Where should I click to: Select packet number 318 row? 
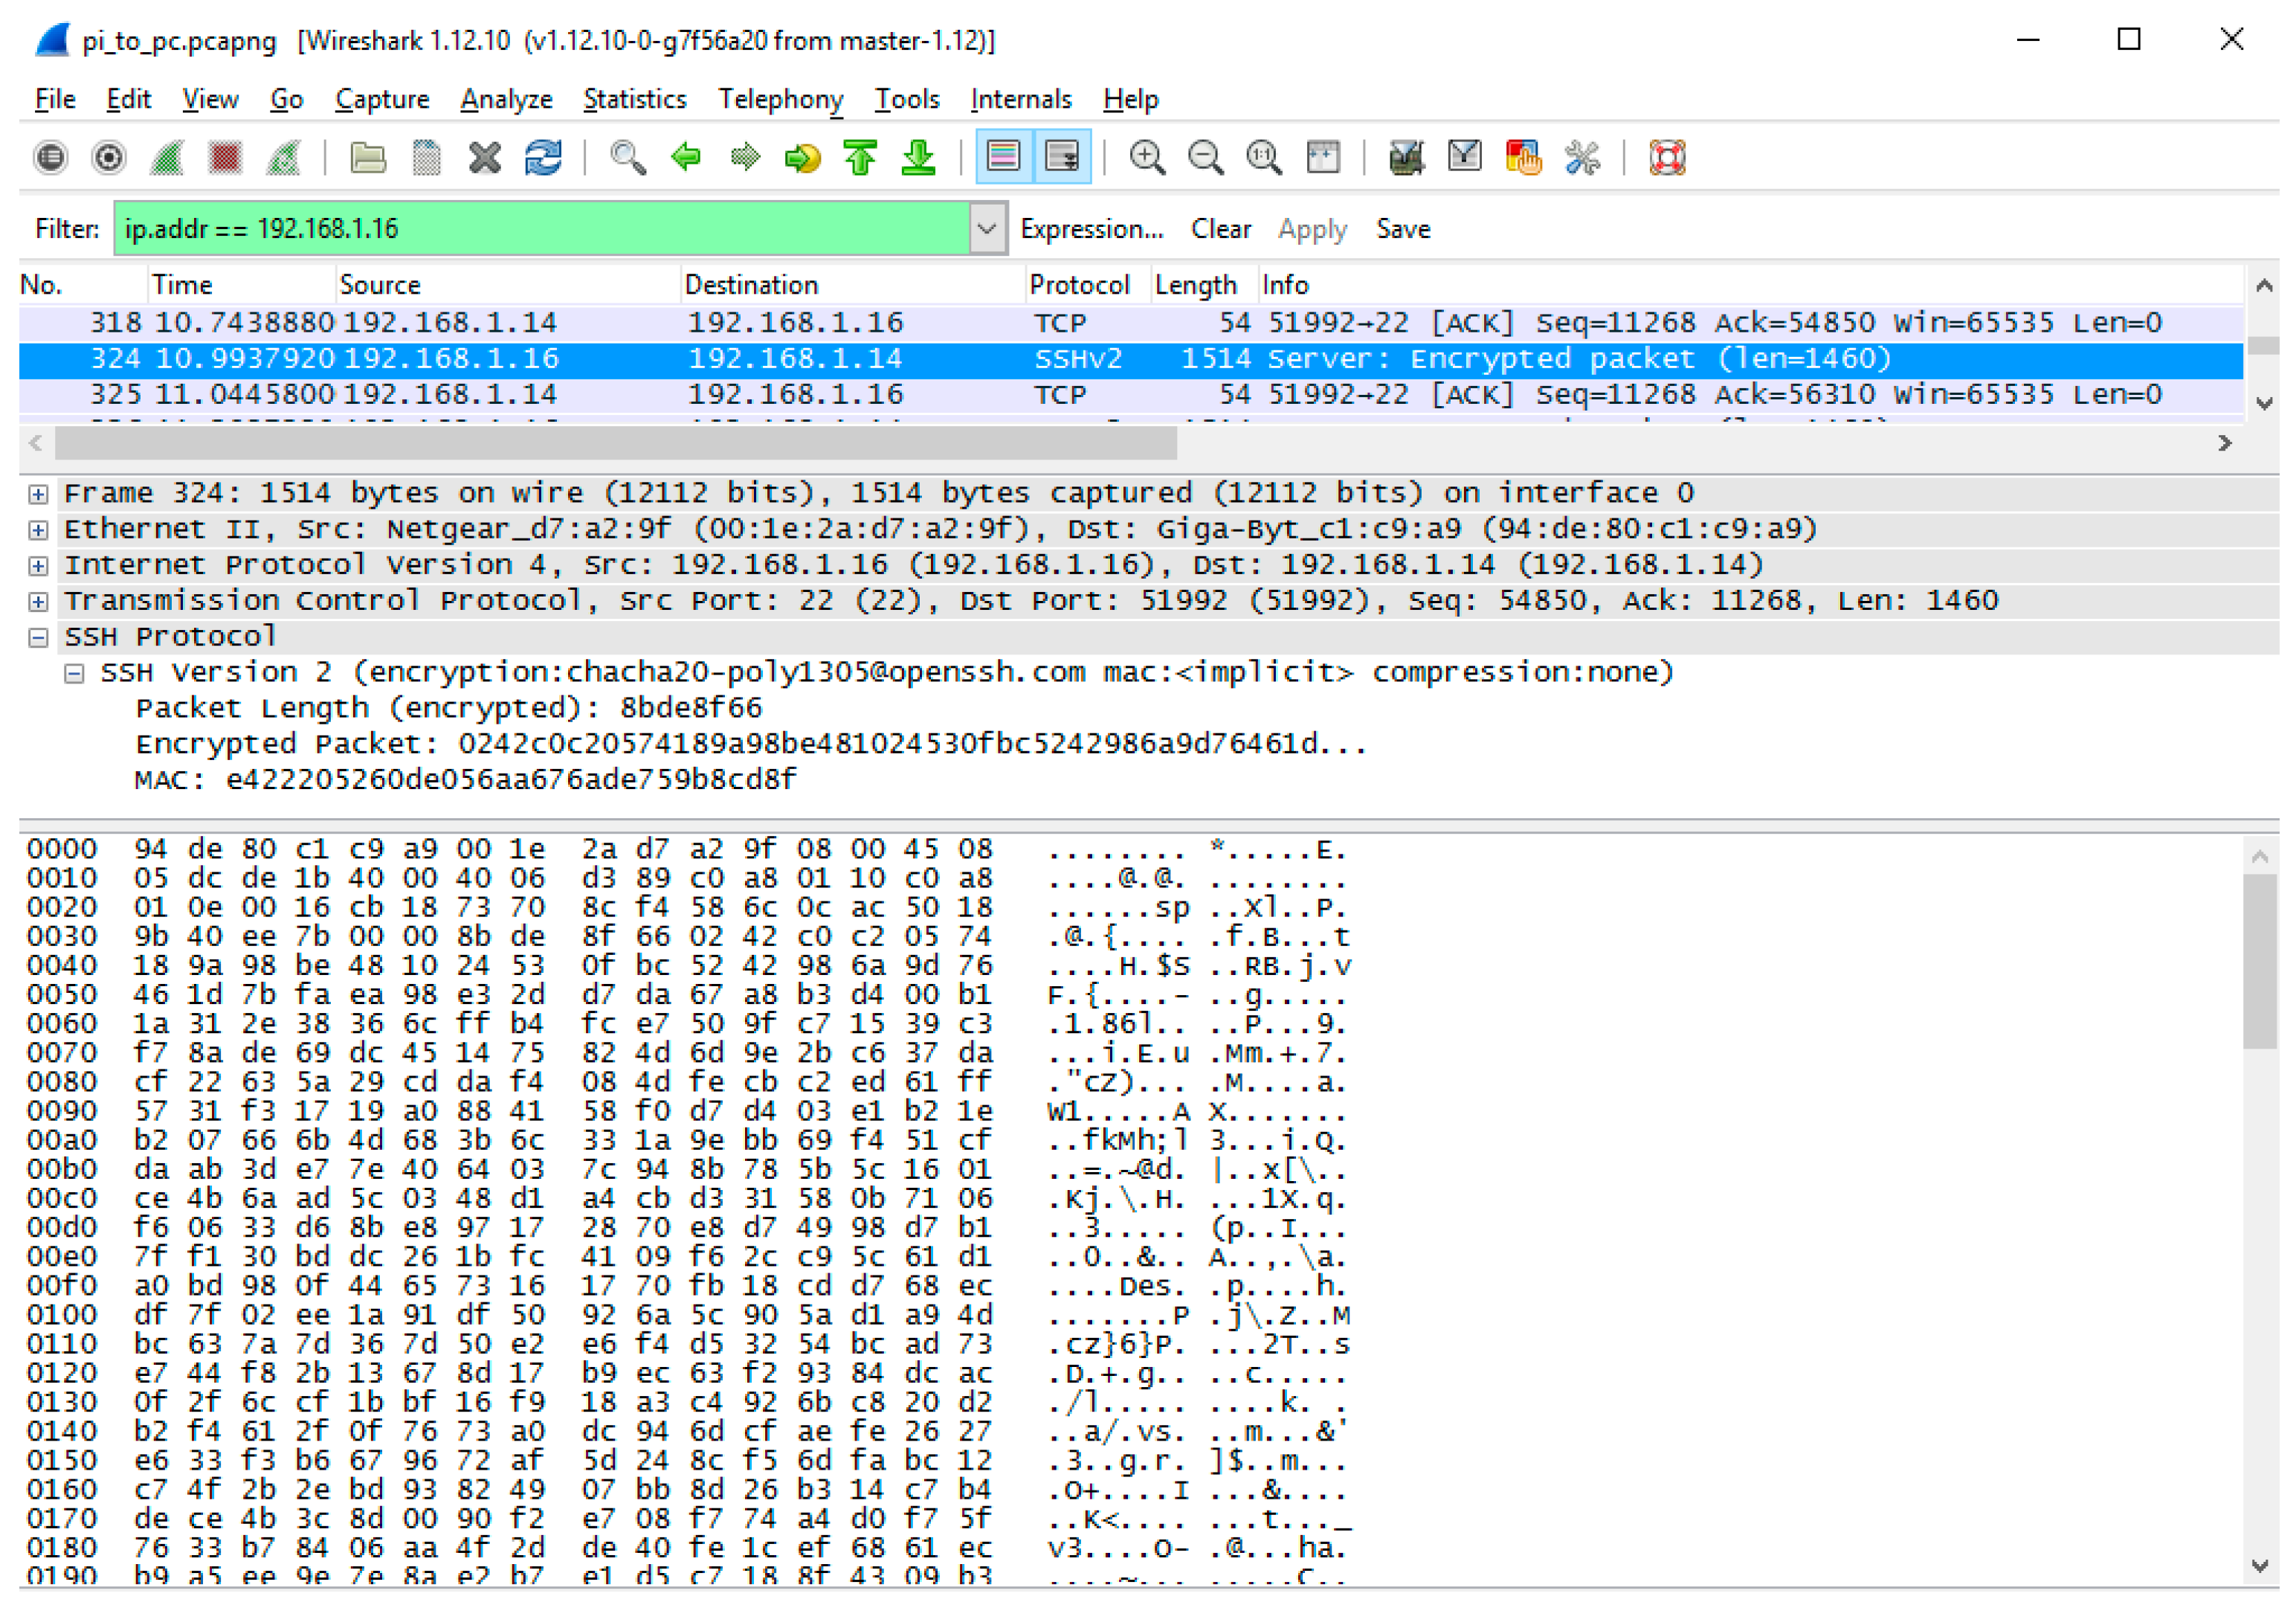1130,323
